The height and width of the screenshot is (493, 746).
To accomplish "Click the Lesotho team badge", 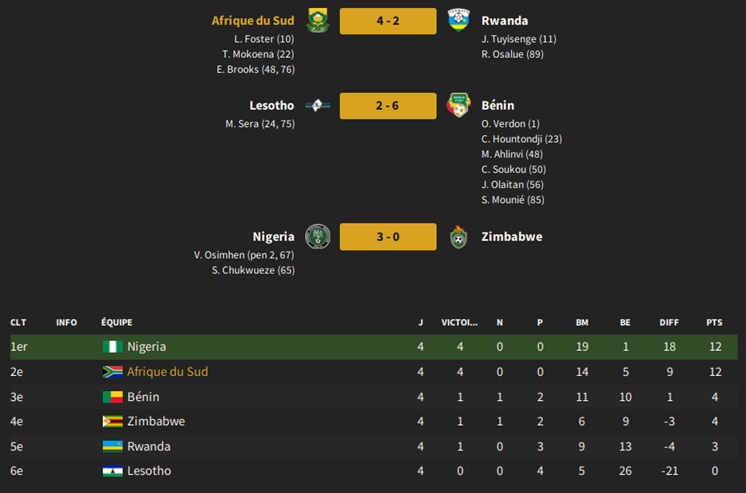I will tap(318, 105).
